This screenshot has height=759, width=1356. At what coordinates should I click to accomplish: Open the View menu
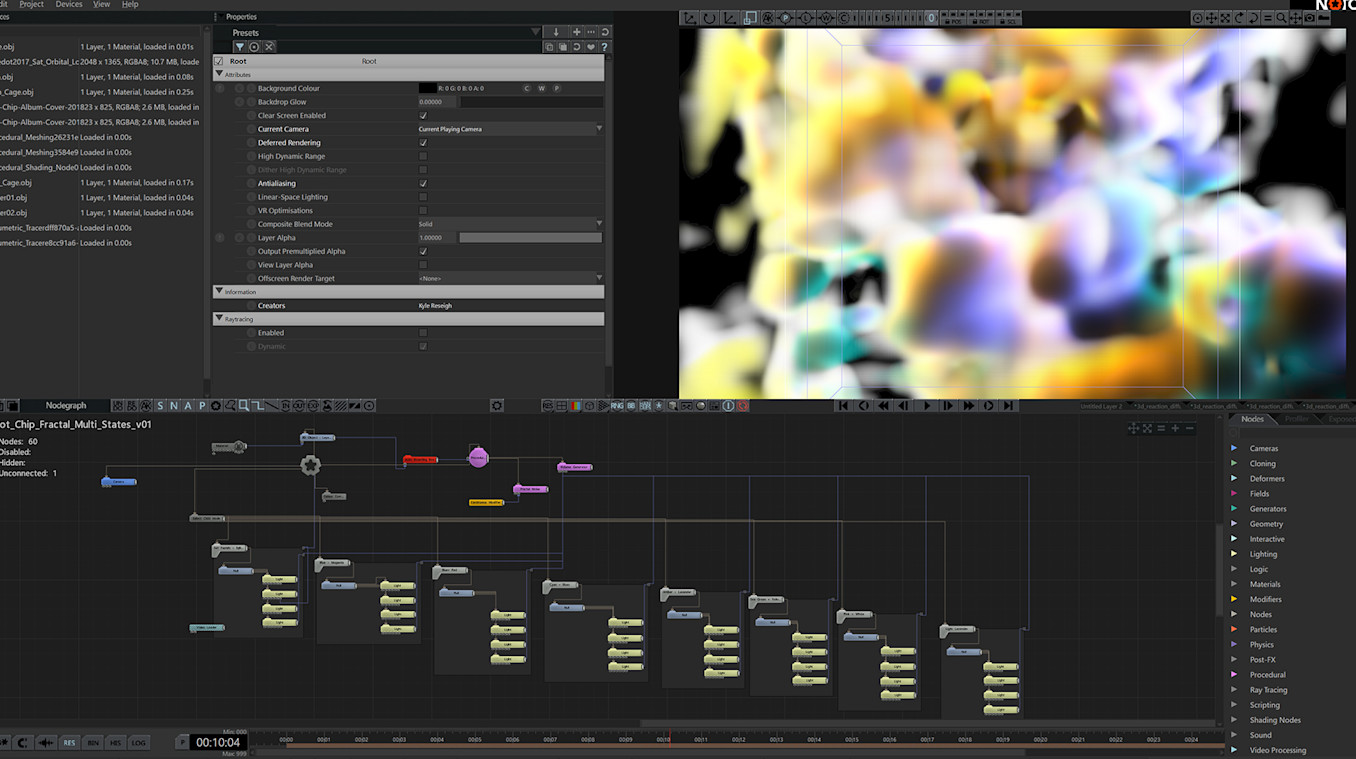pyautogui.click(x=102, y=4)
